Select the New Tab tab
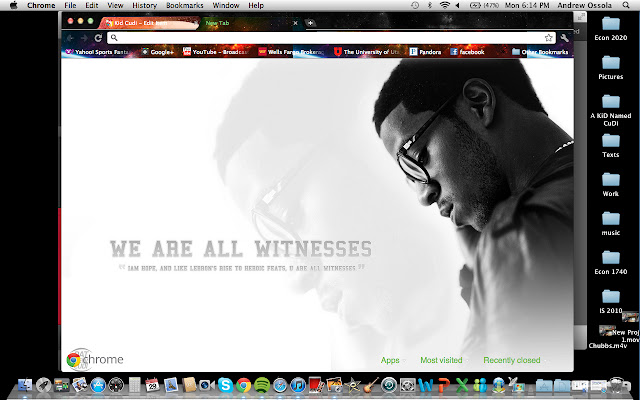This screenshot has width=640, height=400. [x=249, y=23]
